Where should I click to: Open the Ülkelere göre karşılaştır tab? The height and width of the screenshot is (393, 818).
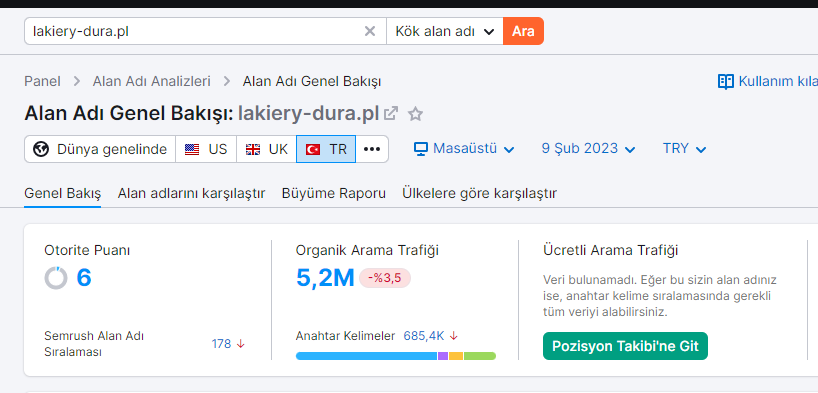(479, 194)
